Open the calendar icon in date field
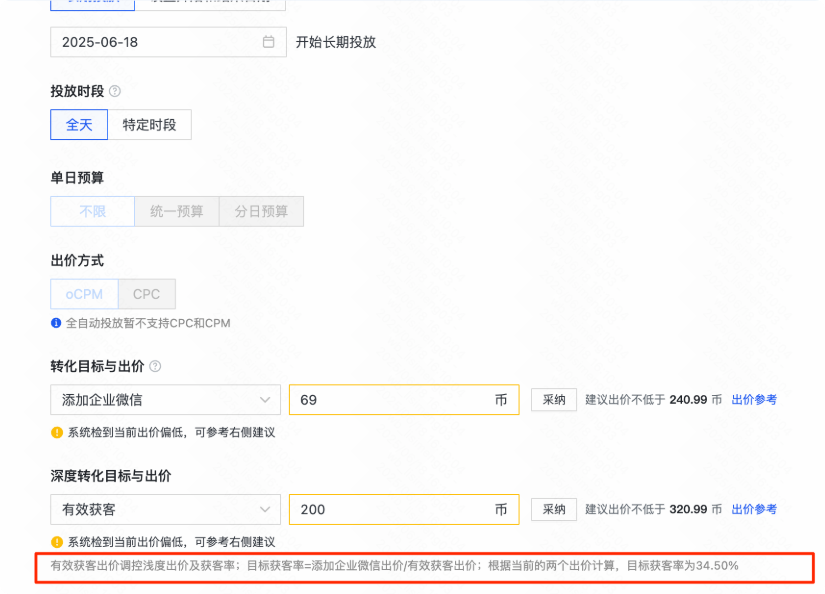This screenshot has width=825, height=594. (268, 42)
